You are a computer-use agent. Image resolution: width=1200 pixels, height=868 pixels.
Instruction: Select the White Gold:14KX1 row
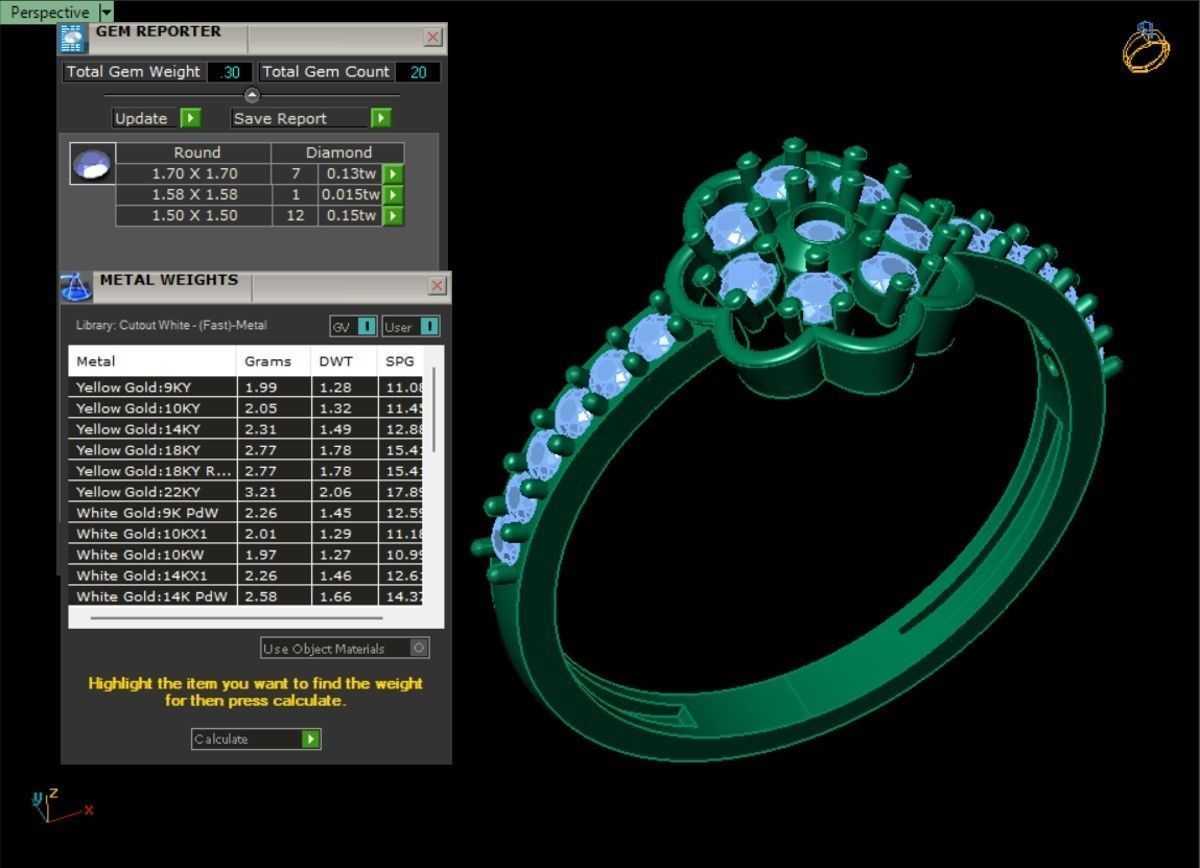(x=247, y=576)
